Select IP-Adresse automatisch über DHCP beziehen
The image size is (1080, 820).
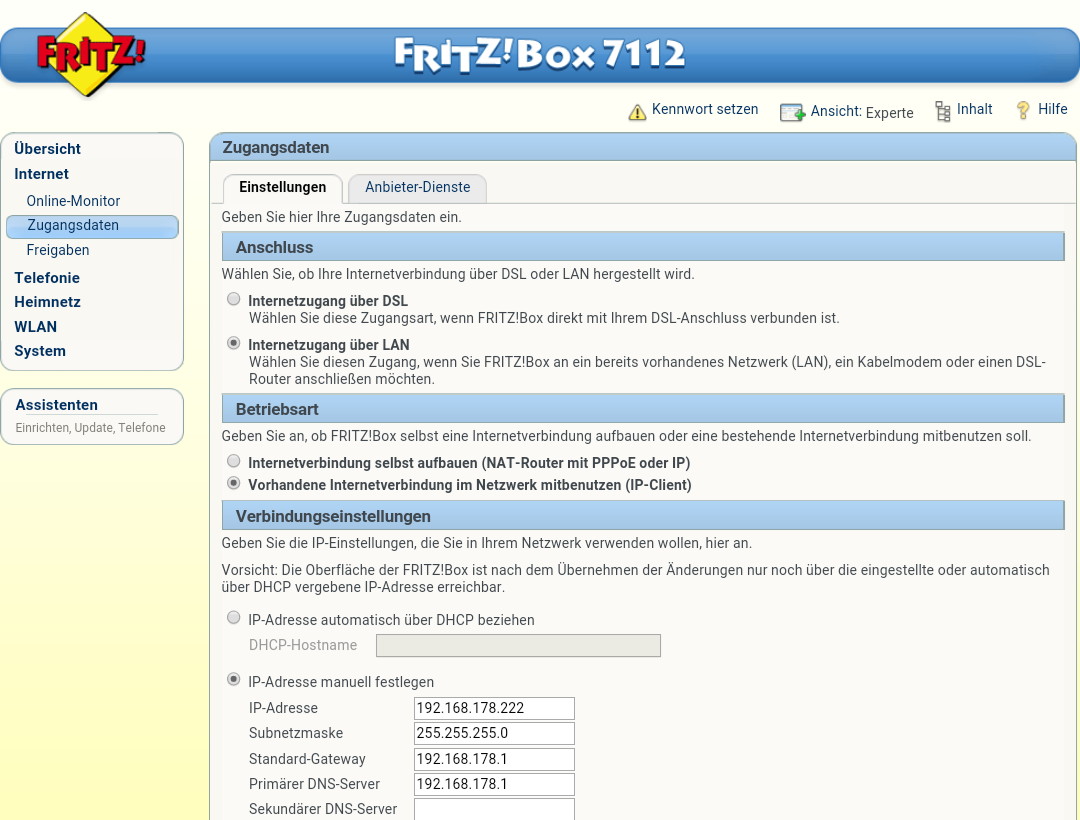point(234,618)
